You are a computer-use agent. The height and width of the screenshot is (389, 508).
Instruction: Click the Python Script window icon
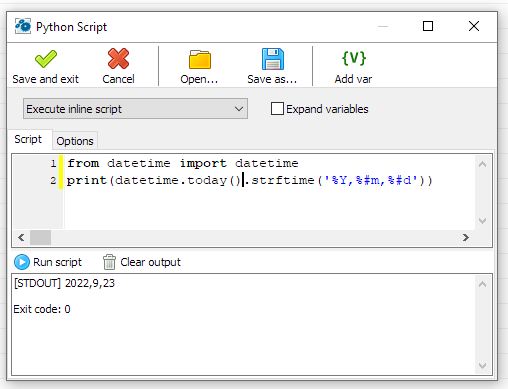coord(23,26)
